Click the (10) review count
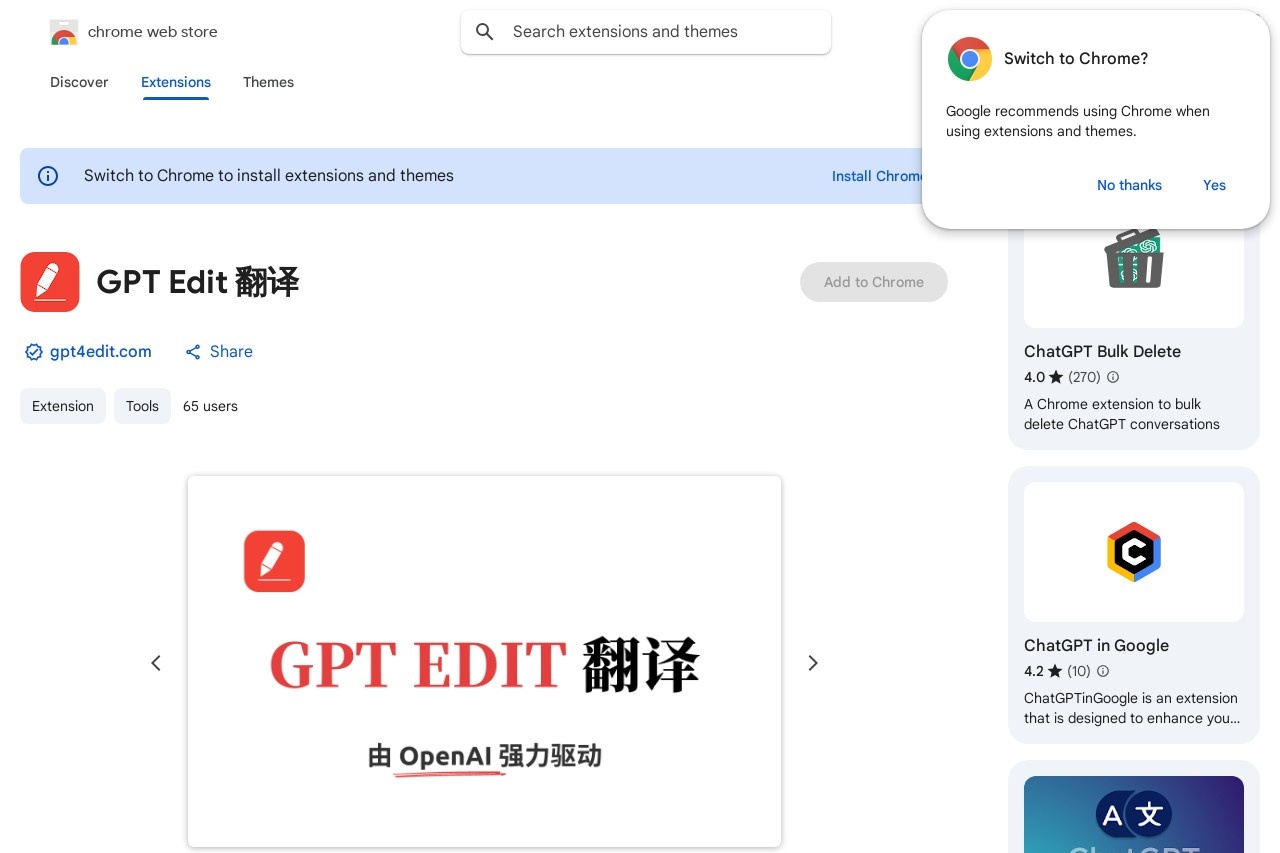The image size is (1280, 853). click(x=1079, y=671)
